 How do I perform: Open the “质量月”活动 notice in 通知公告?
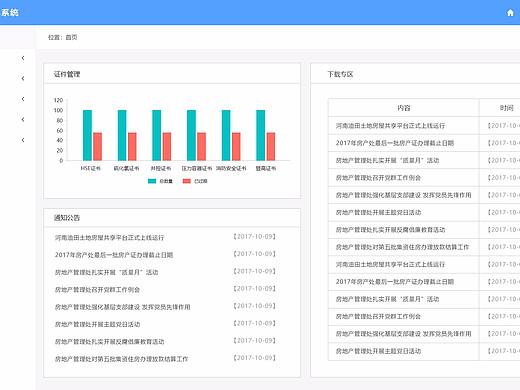[106, 272]
